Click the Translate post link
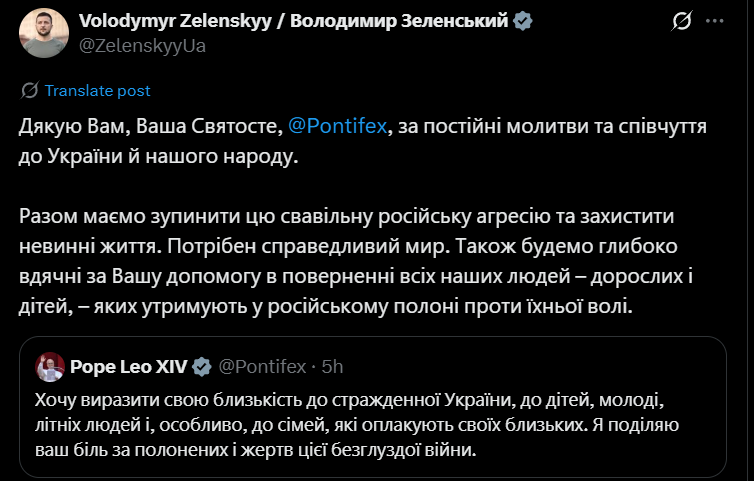754x481 pixels. (x=98, y=90)
